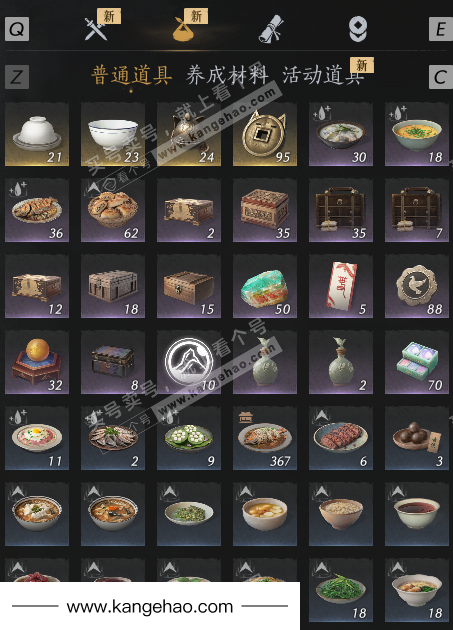Open the stacked gem category icon
453x630 pixels.
click(x=357, y=29)
